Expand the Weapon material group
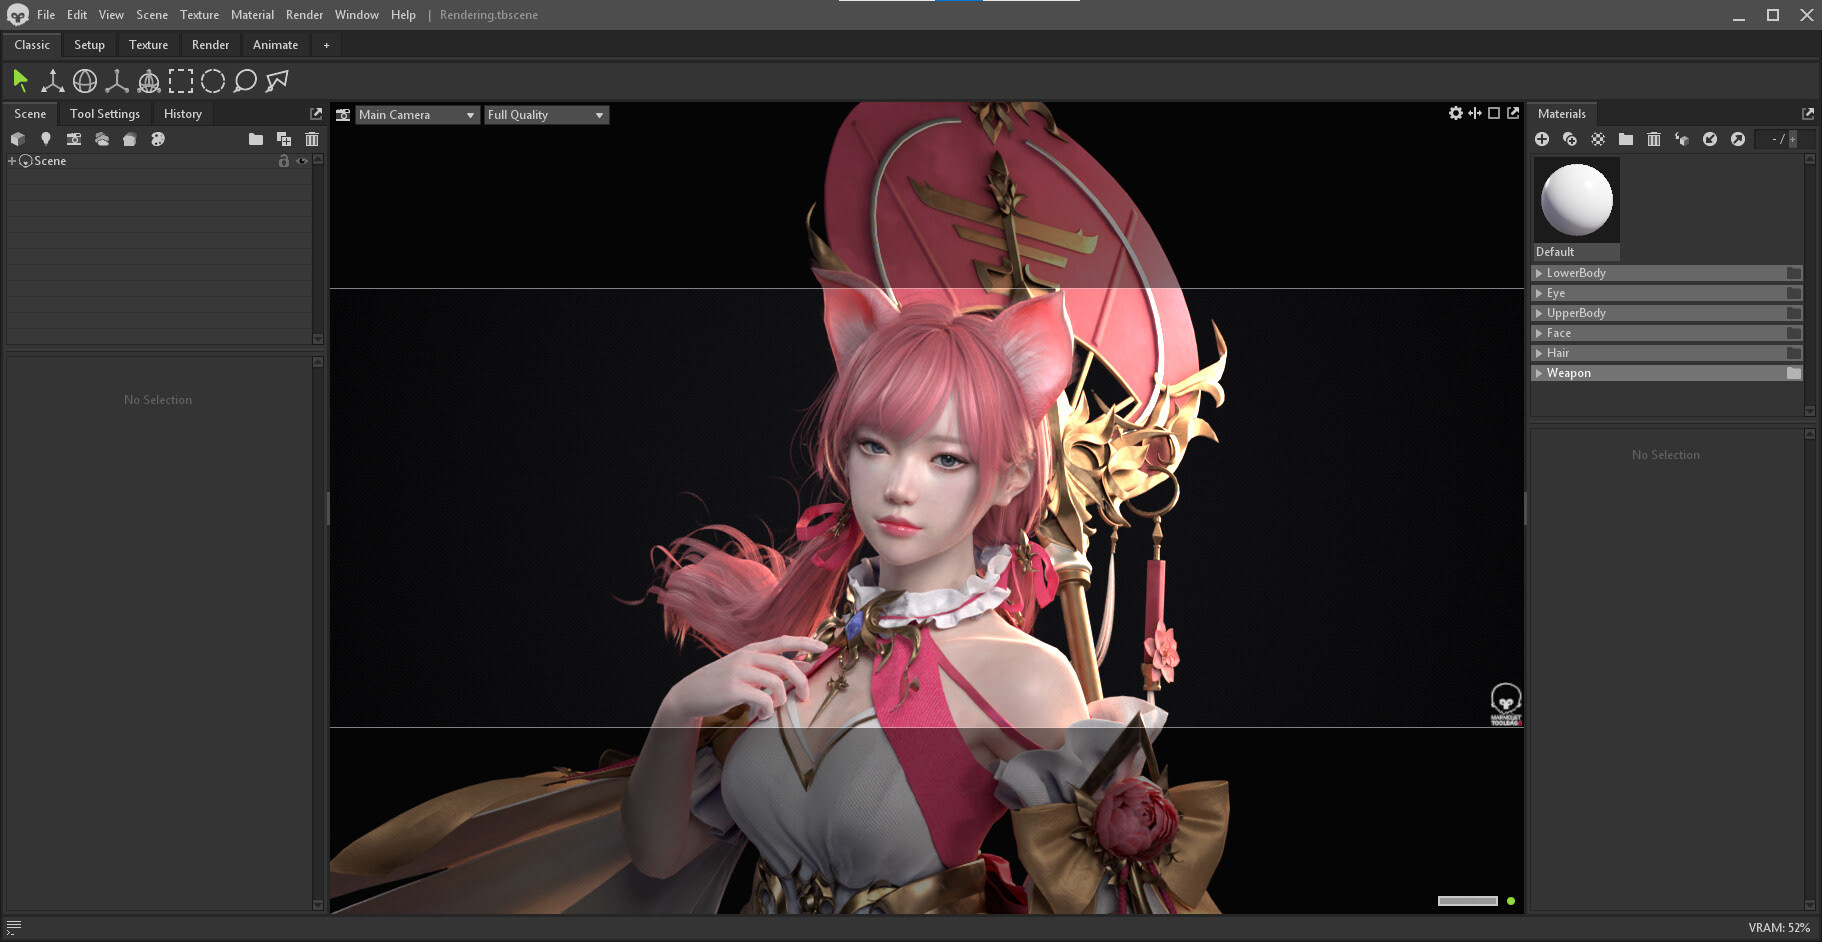 click(x=1539, y=373)
